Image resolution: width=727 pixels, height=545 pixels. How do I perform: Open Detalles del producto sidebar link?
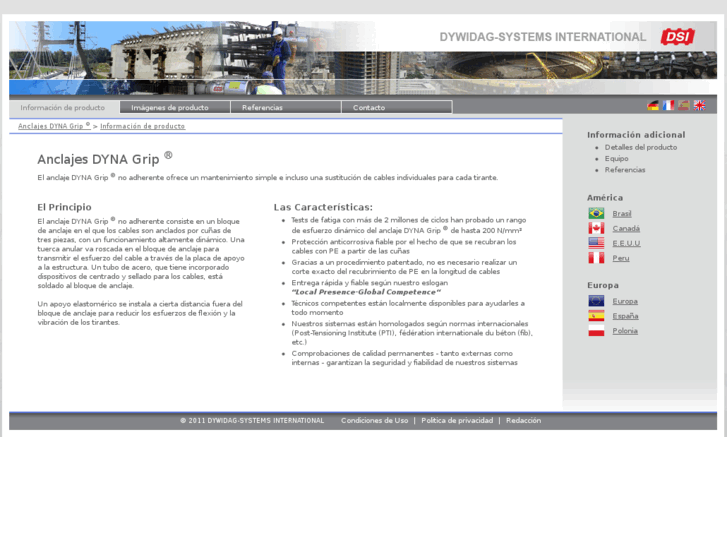pos(641,147)
